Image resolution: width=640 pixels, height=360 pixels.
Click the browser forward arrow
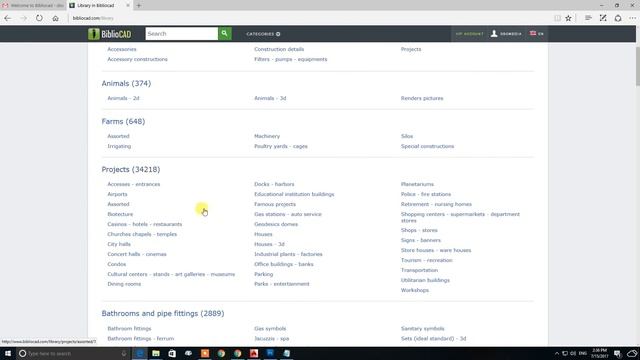tap(24, 18)
